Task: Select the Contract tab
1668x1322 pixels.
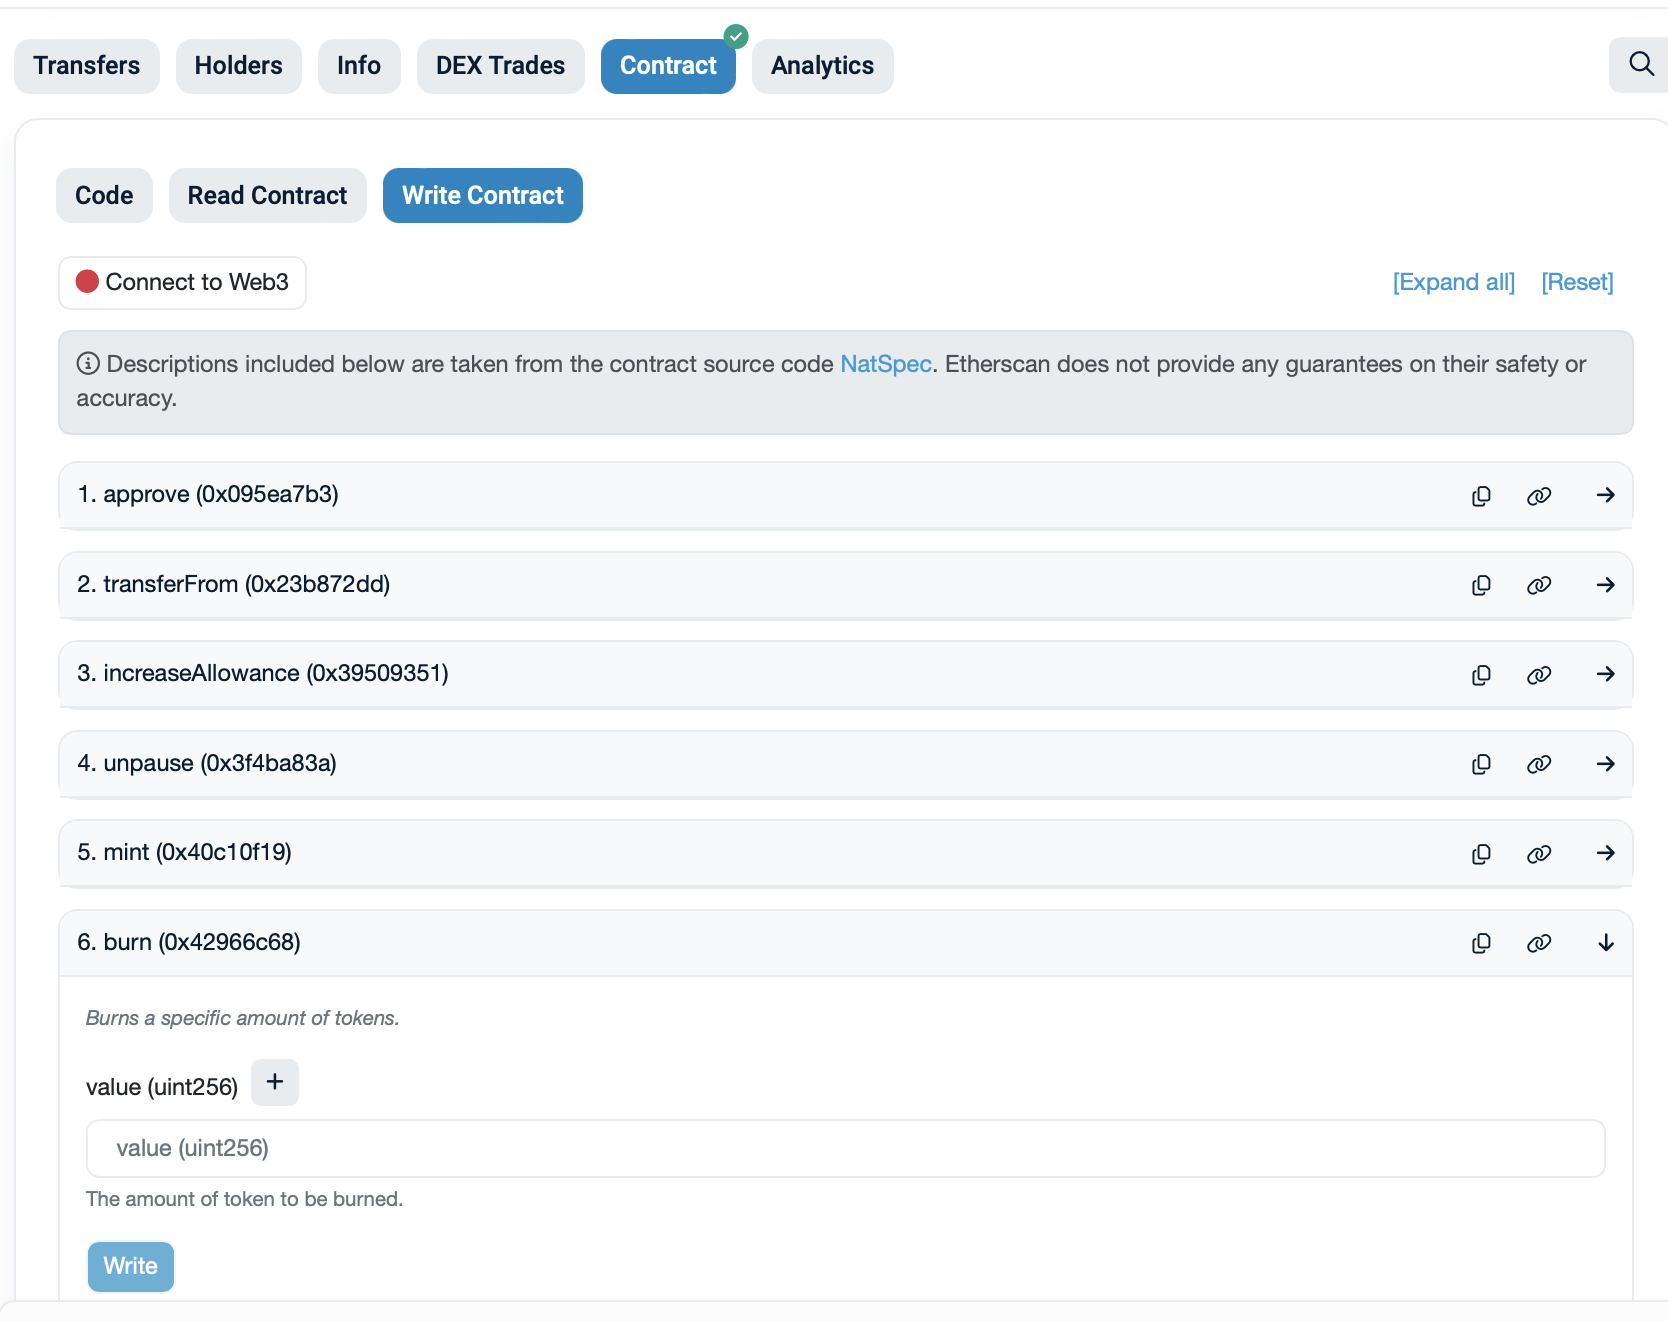Action: pos(668,66)
